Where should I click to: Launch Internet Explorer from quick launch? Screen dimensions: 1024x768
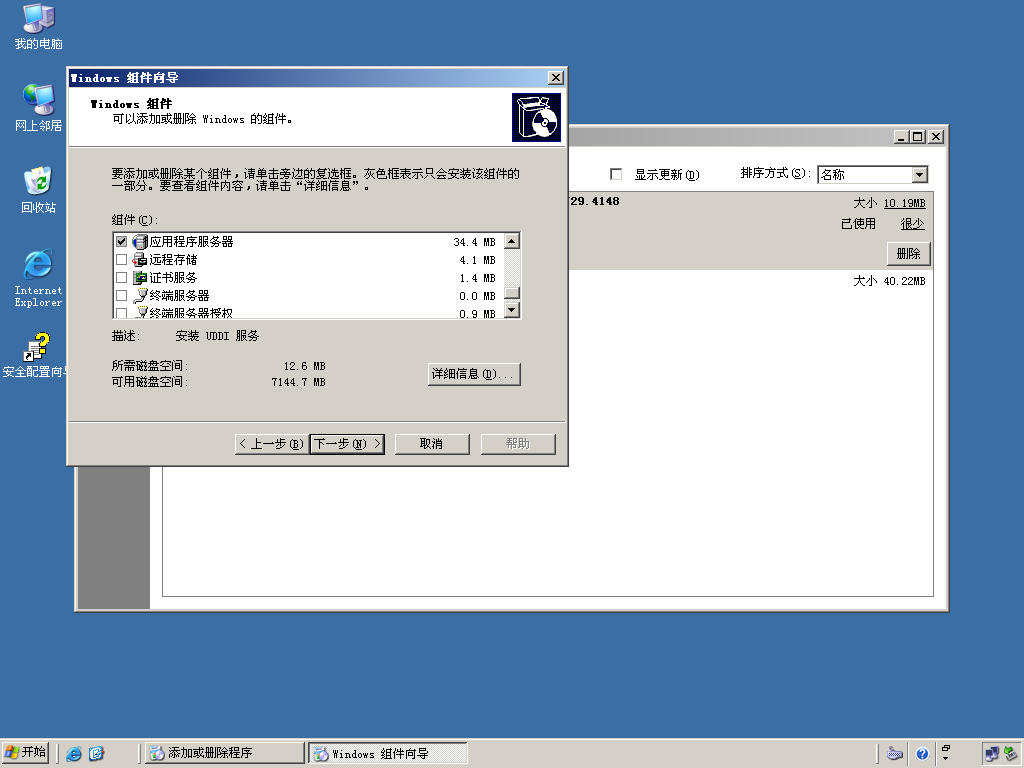coord(74,754)
